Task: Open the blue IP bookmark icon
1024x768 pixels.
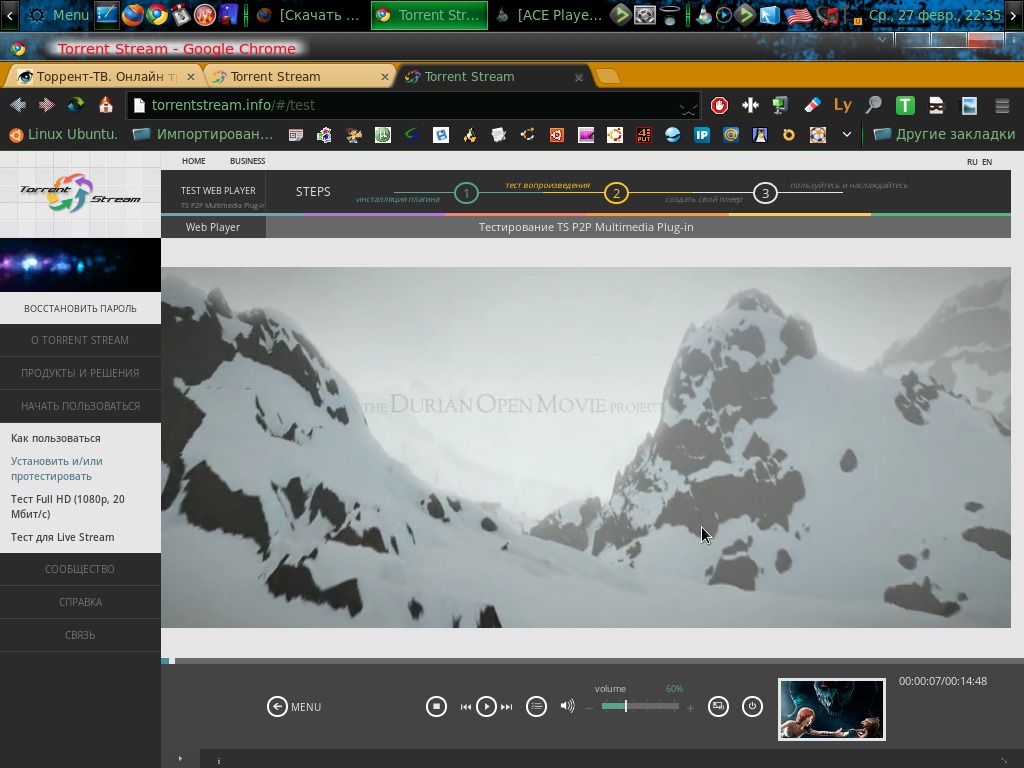Action: pyautogui.click(x=701, y=135)
